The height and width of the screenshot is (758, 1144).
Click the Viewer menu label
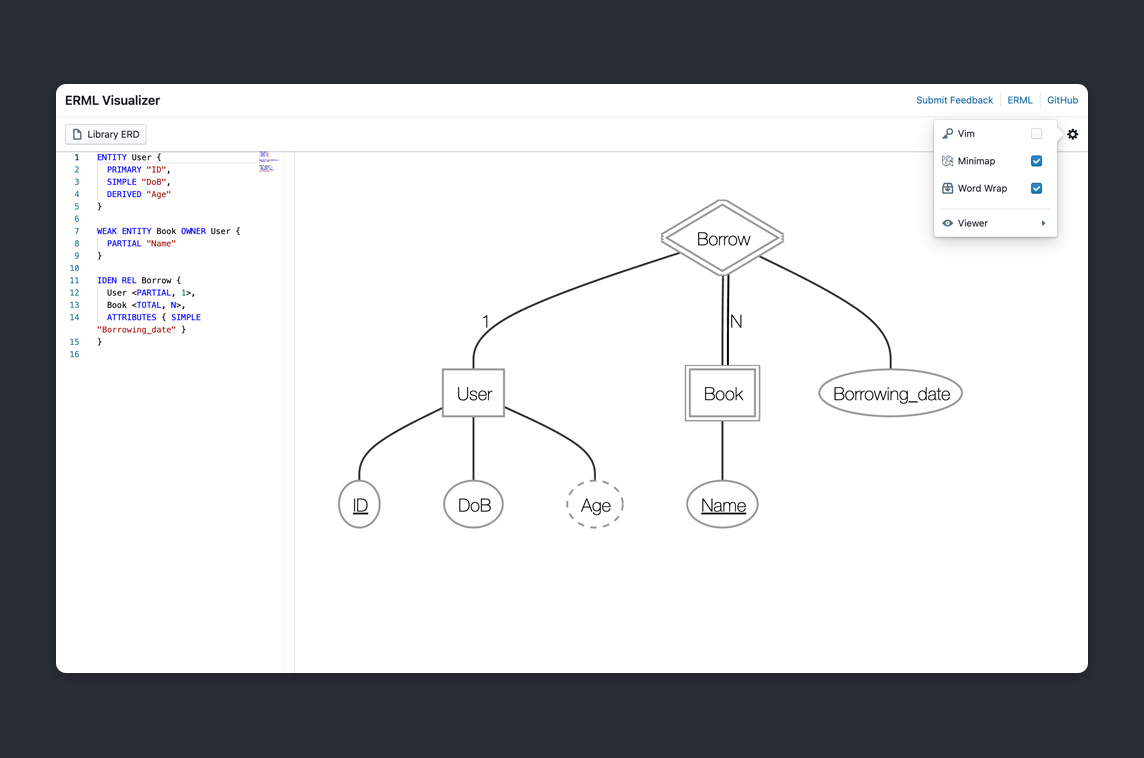[973, 223]
